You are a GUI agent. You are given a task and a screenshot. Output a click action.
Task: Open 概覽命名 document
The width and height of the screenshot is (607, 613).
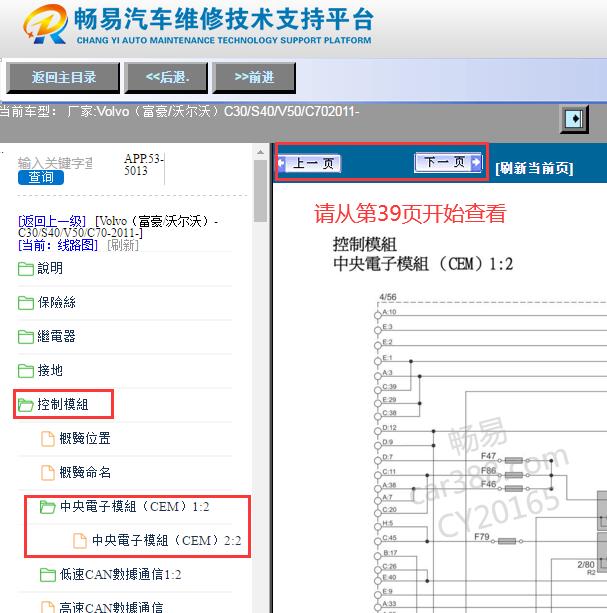(85, 472)
